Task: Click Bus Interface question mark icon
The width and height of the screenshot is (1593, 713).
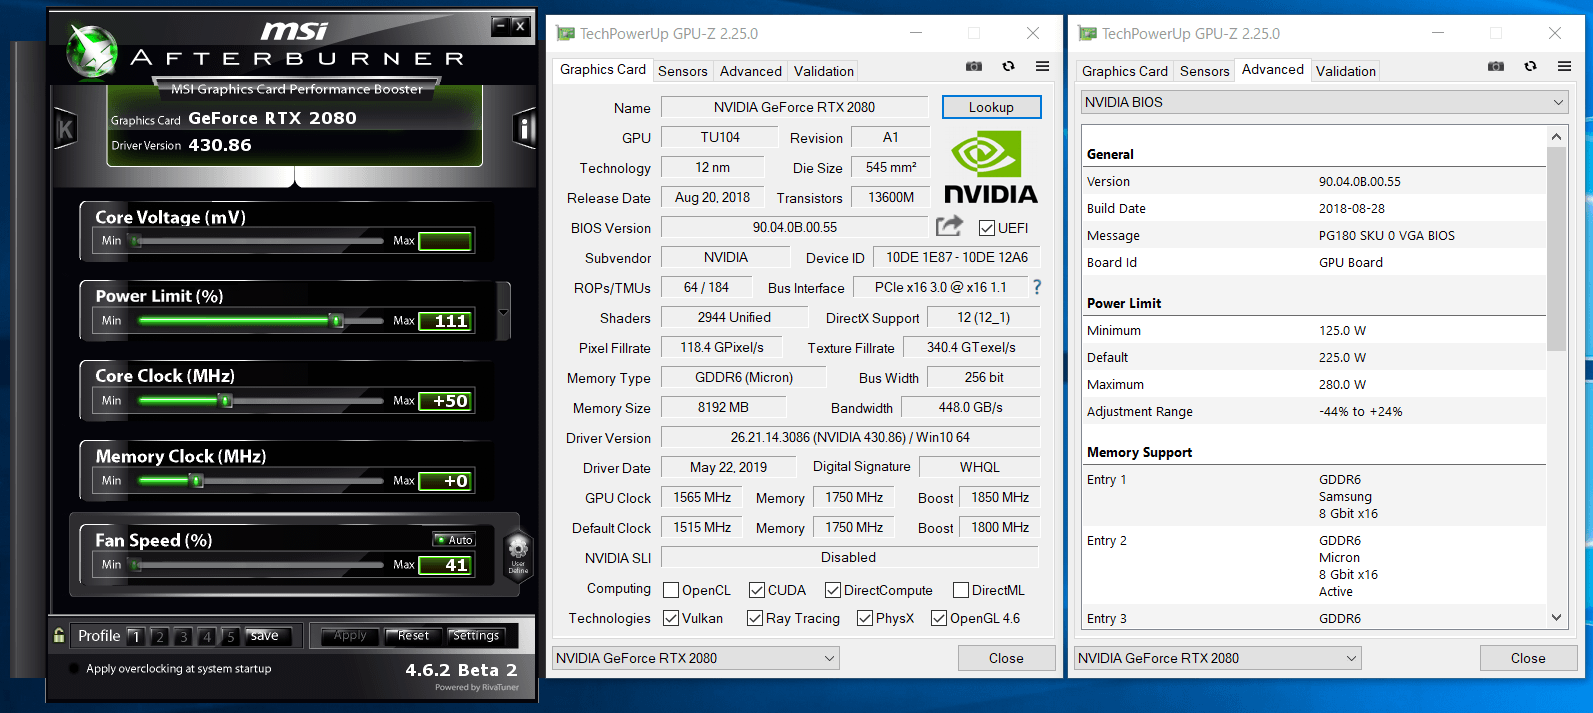Action: [x=1037, y=287]
